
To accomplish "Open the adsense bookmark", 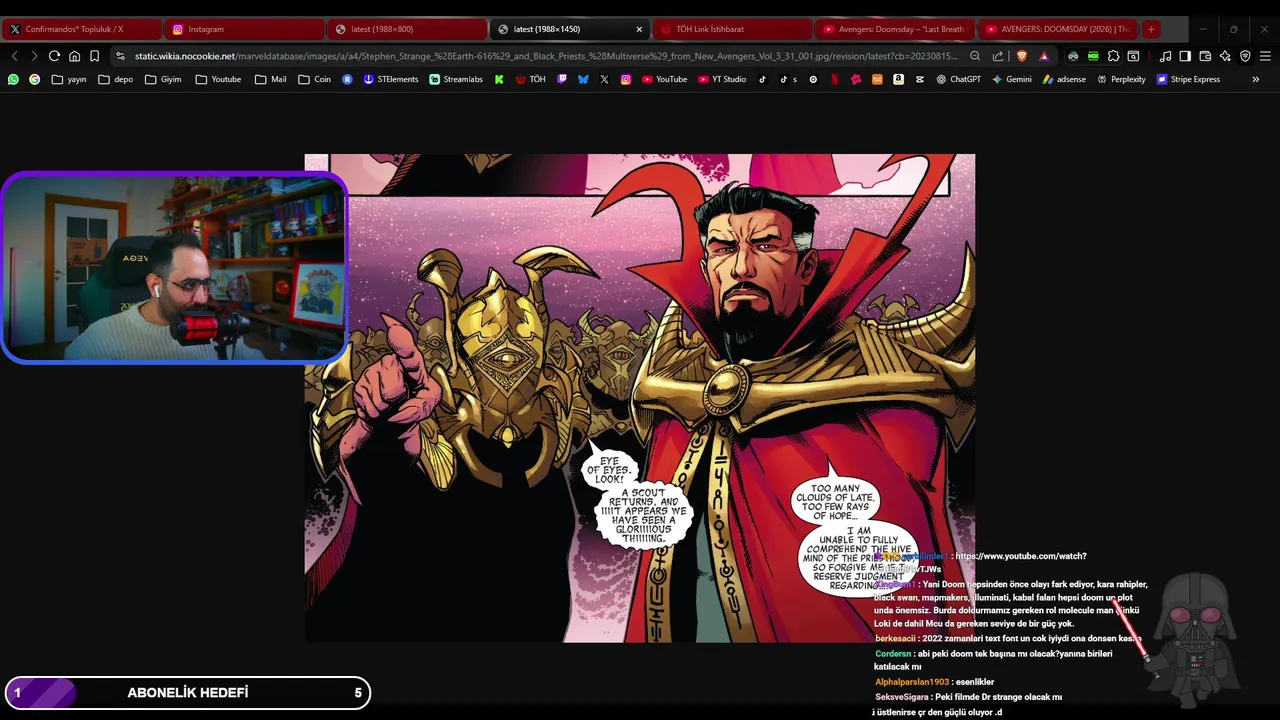I will click(x=1064, y=79).
